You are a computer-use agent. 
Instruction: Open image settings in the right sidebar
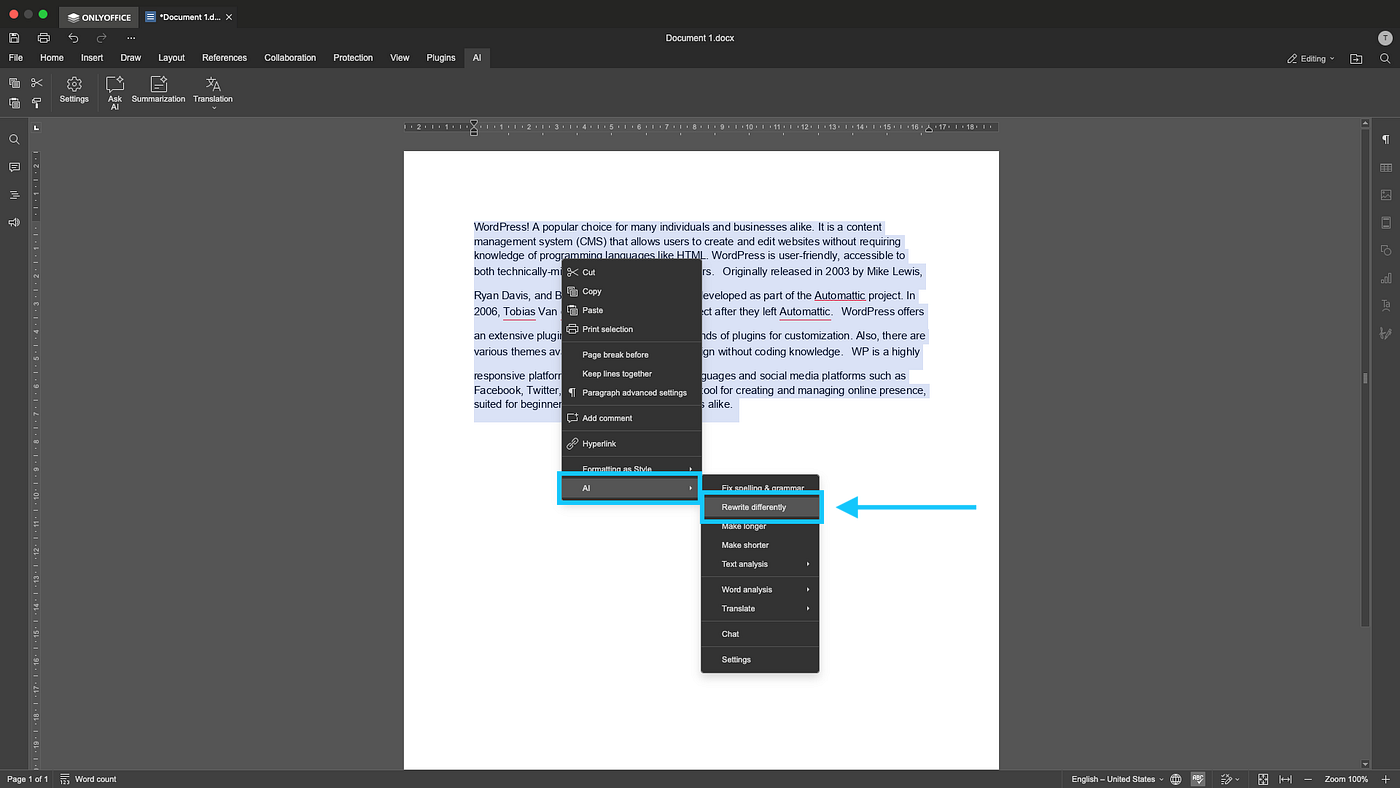click(1385, 195)
